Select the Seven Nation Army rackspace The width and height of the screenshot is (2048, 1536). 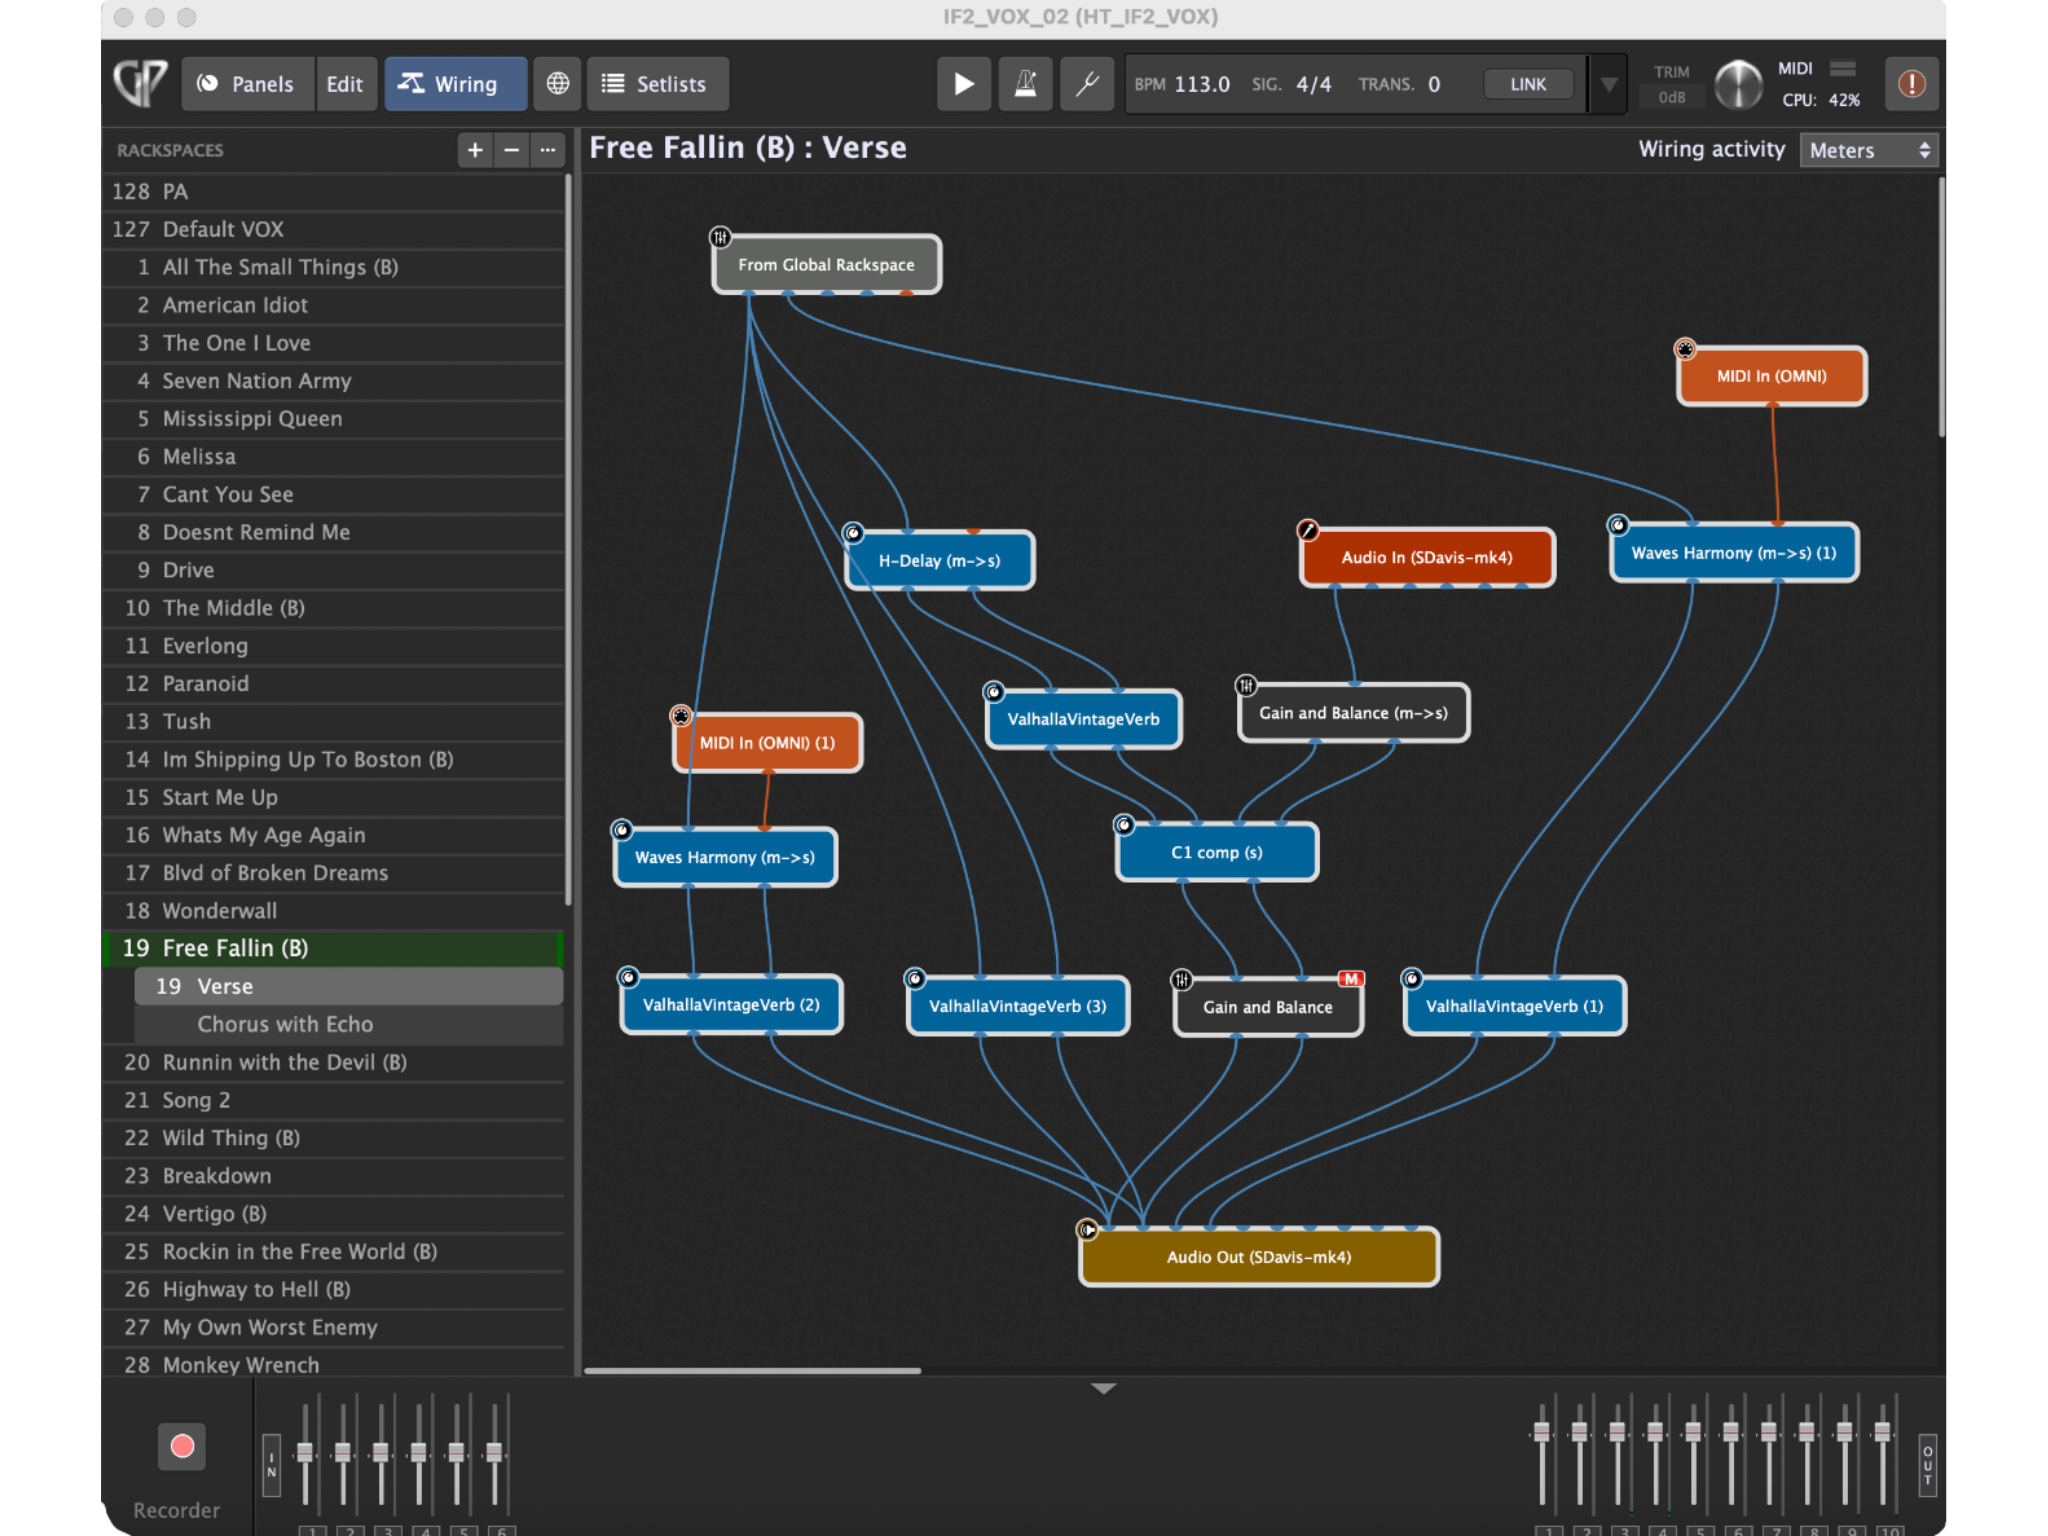pos(333,381)
